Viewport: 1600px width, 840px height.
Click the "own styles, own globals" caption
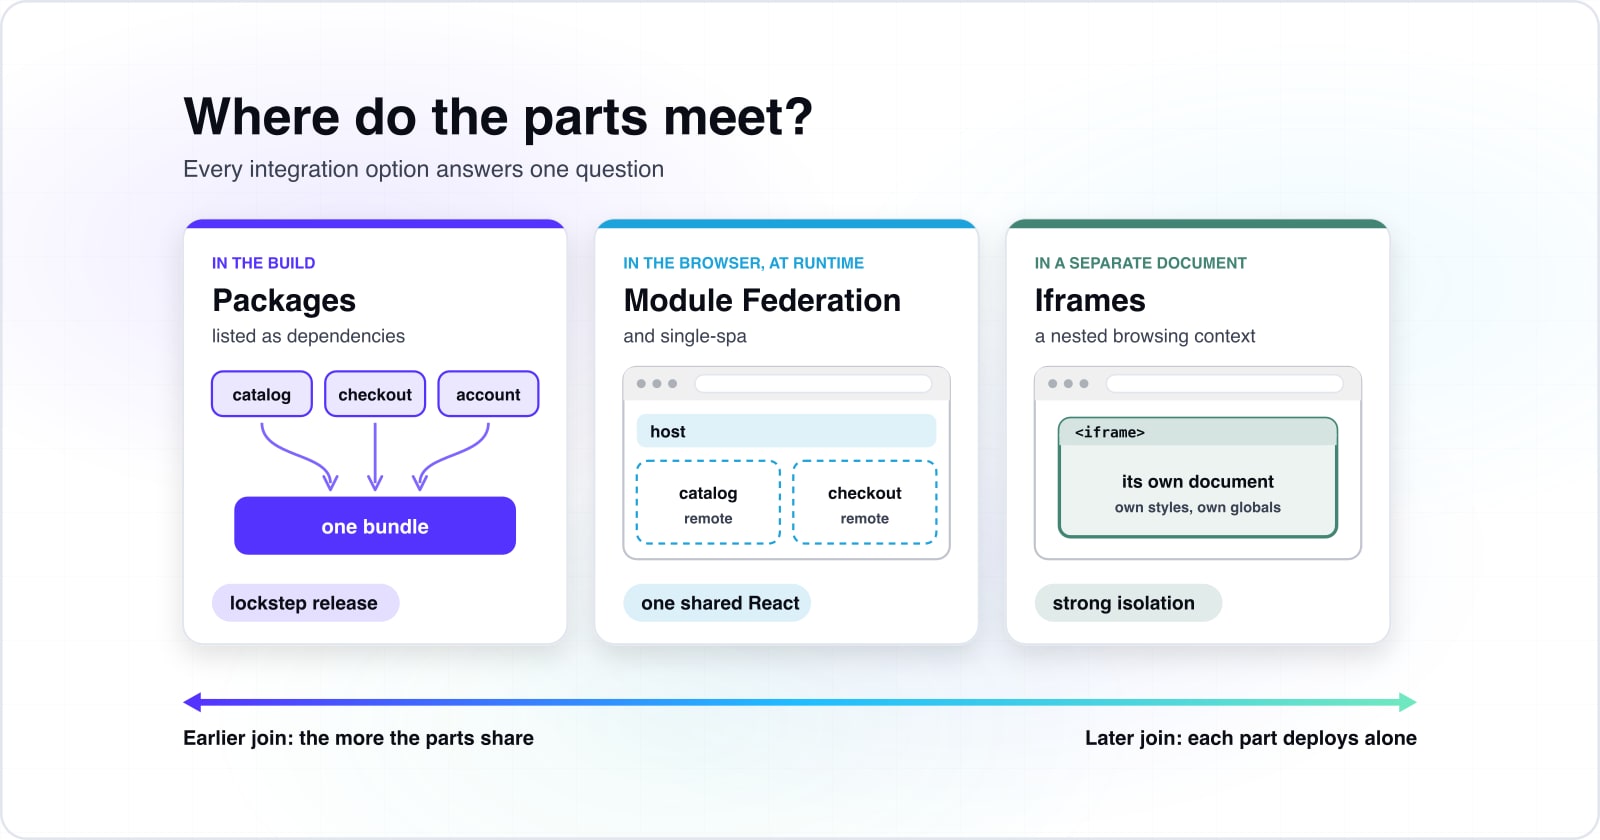point(1198,507)
